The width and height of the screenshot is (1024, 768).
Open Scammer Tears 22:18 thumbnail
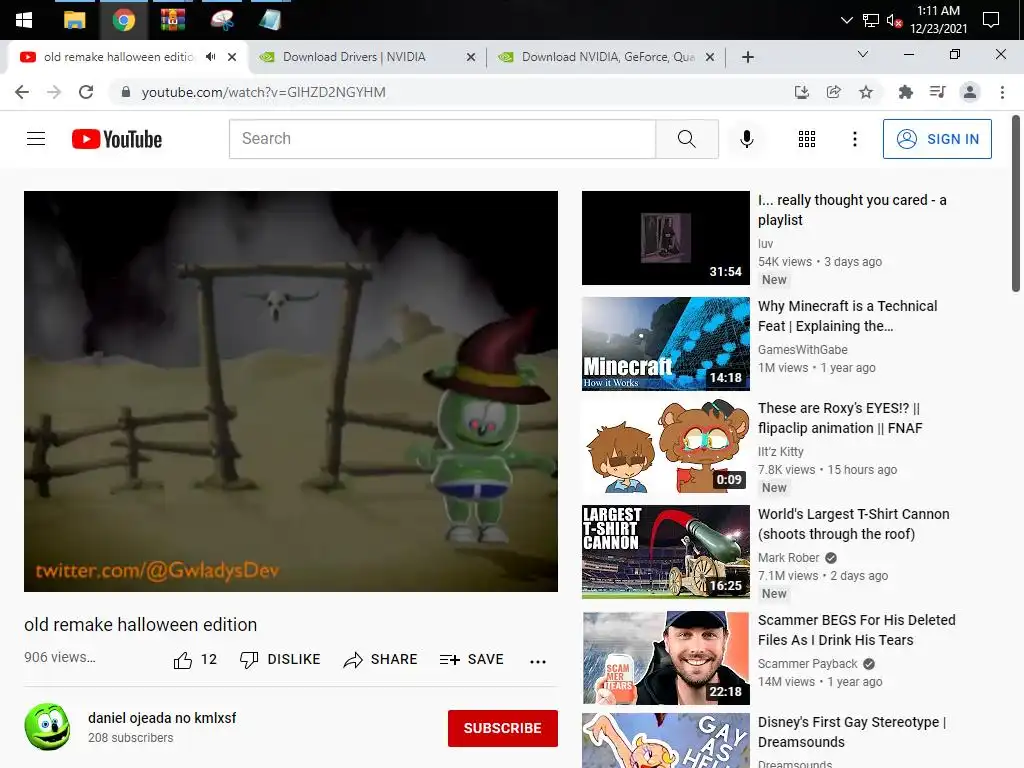(665, 658)
